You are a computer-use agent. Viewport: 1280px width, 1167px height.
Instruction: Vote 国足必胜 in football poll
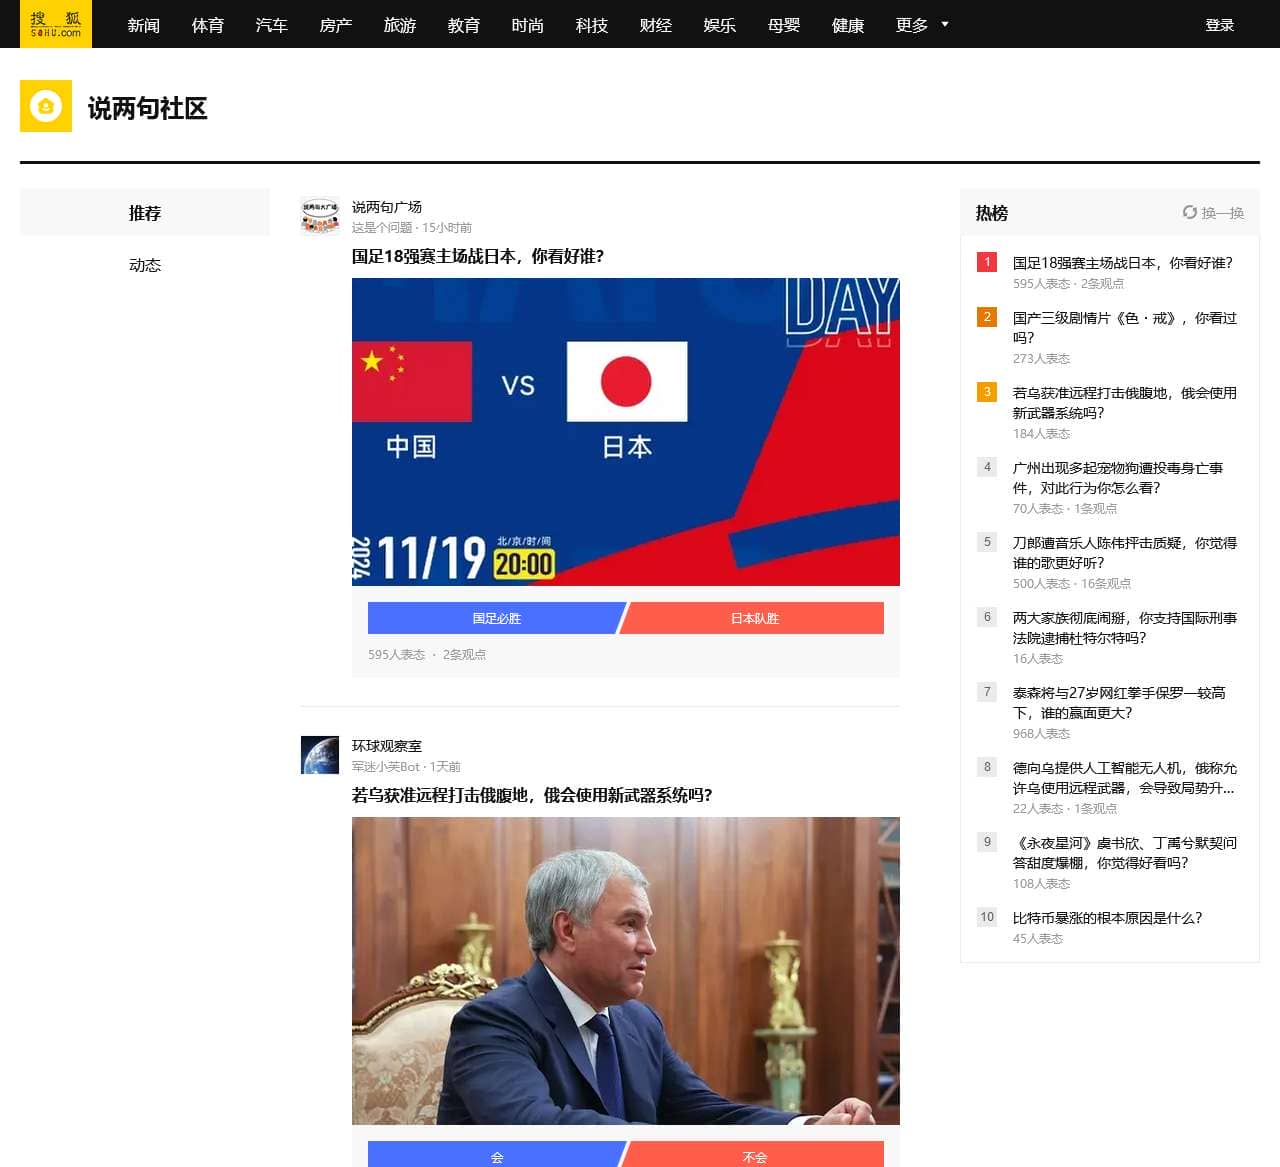click(496, 618)
